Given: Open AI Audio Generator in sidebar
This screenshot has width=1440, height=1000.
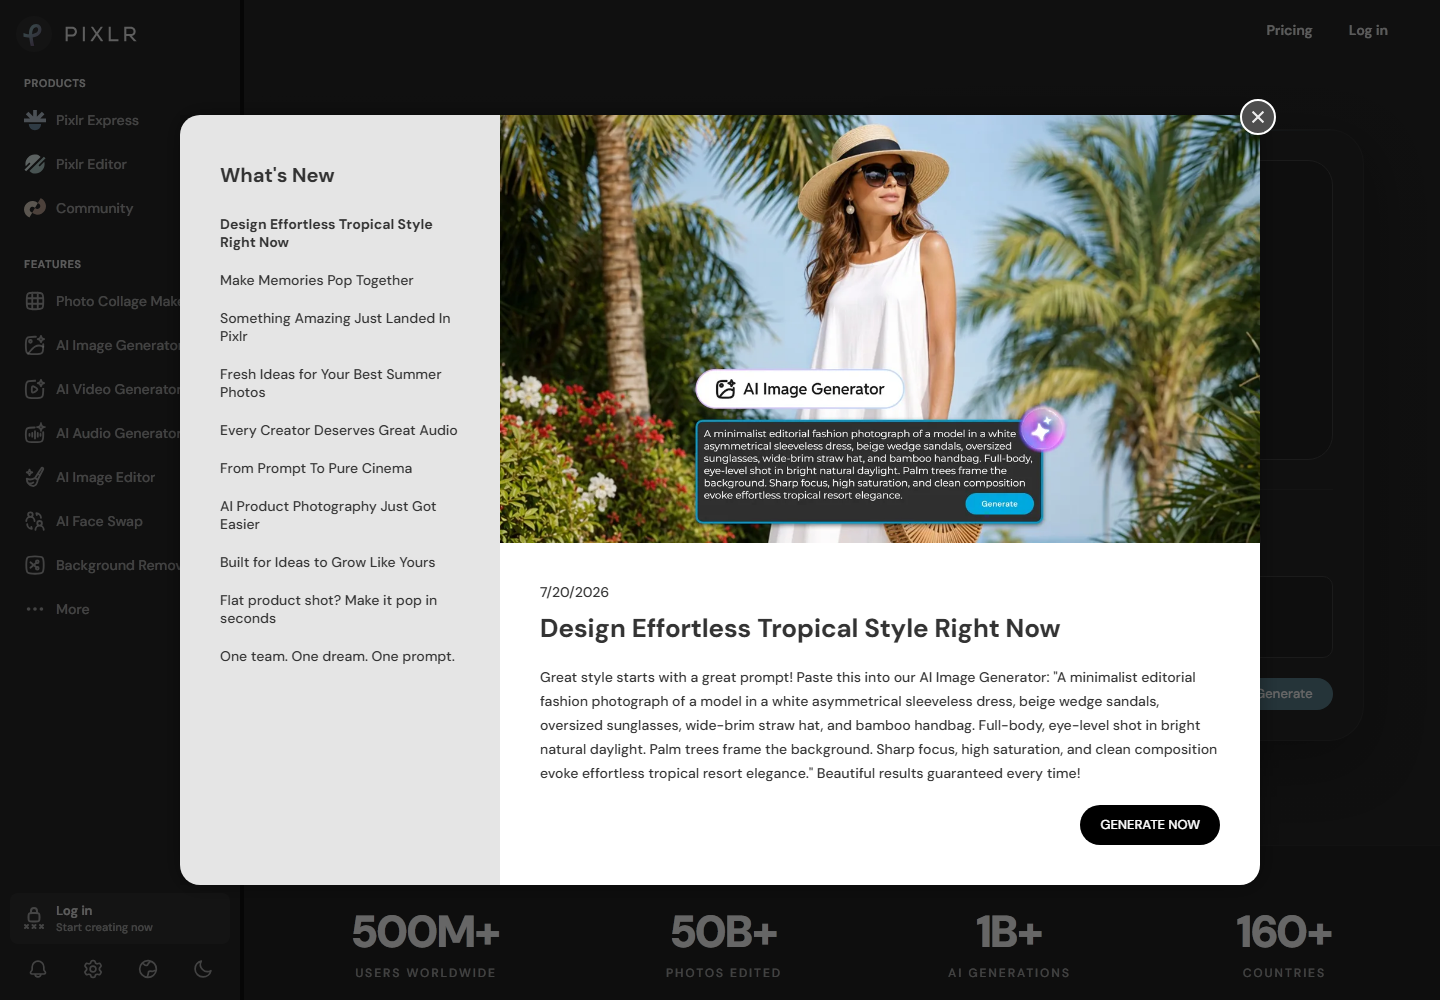Looking at the screenshot, I should click(103, 433).
